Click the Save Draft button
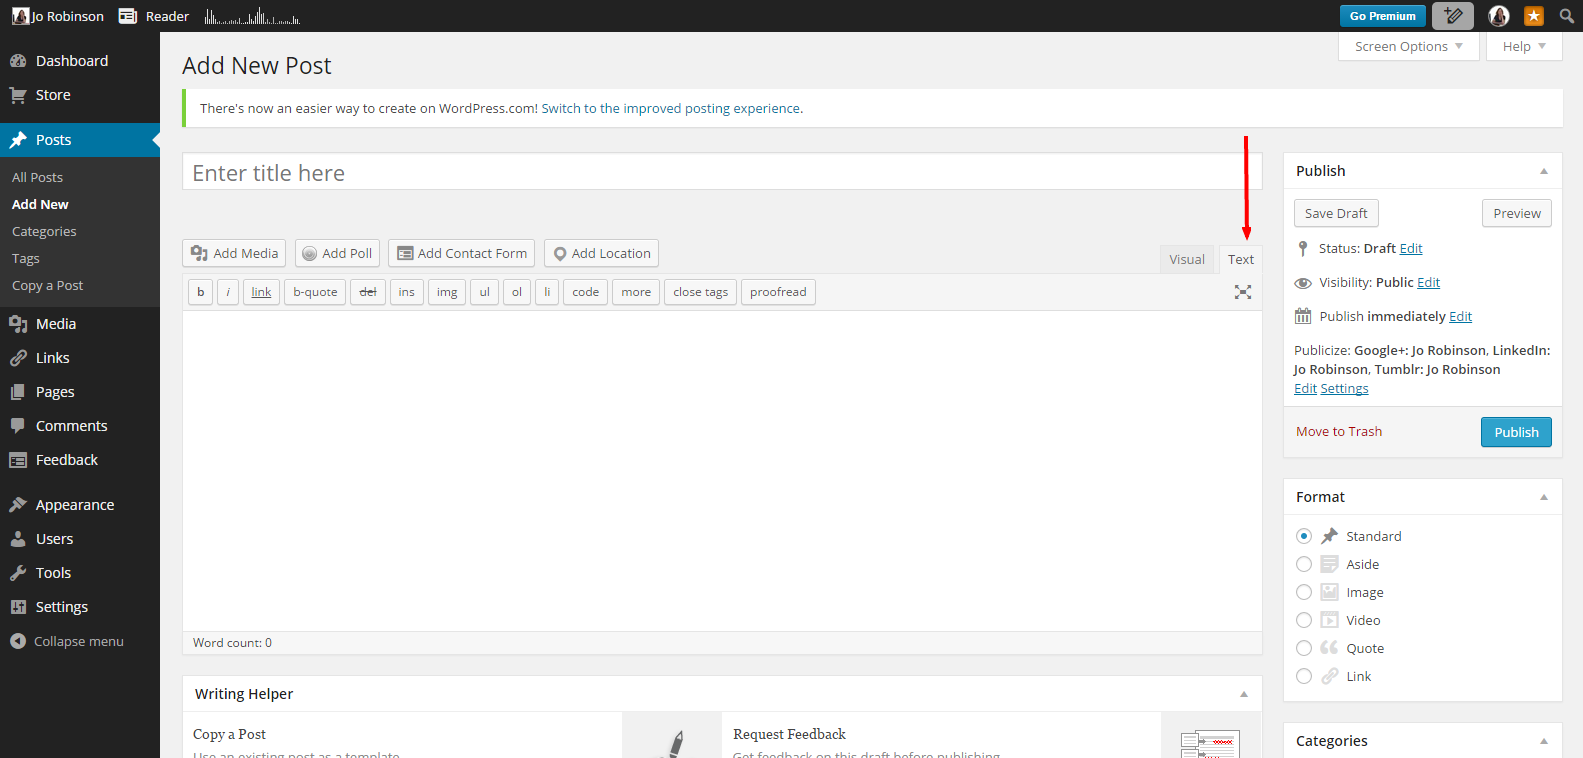The image size is (1583, 758). (1335, 213)
